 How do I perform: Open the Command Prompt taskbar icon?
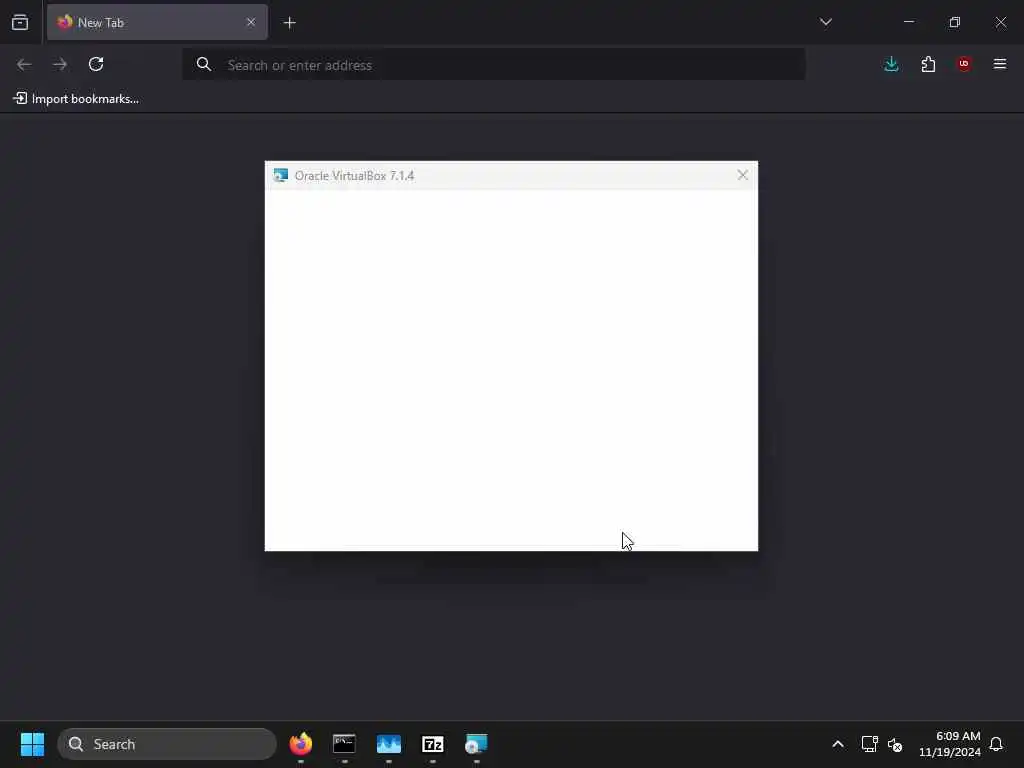point(344,744)
